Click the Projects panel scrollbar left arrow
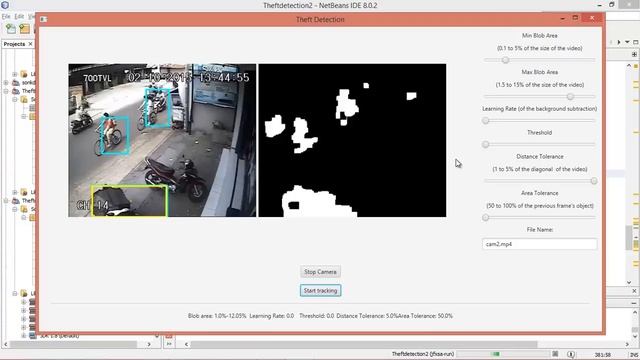Screen dimensions: 640x360 (6, 344)
